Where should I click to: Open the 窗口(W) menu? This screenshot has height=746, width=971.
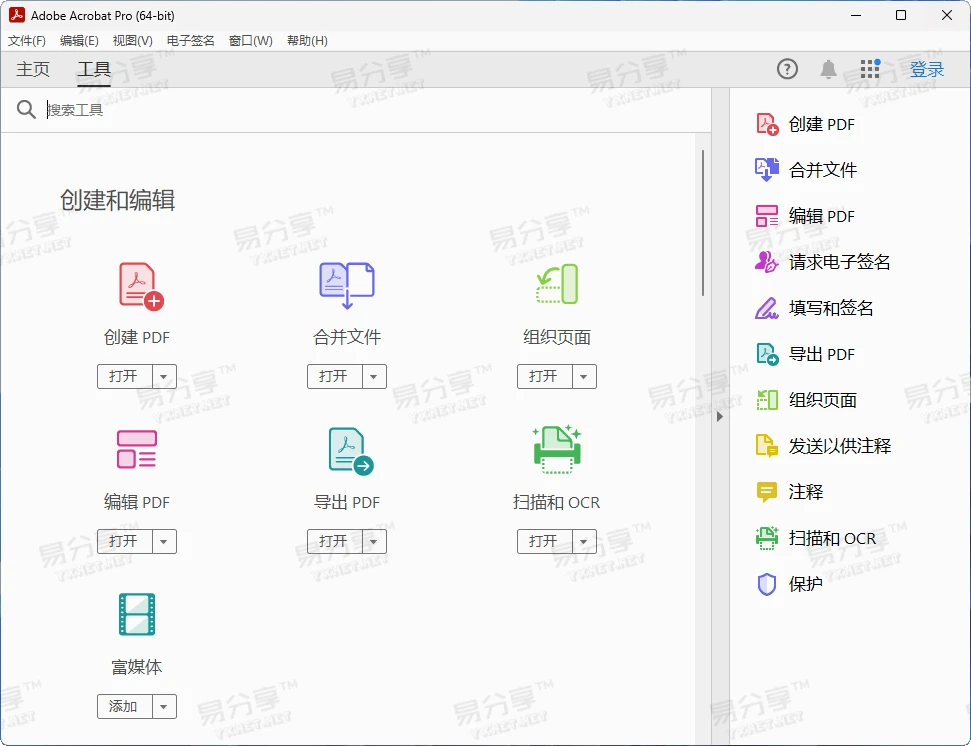251,41
